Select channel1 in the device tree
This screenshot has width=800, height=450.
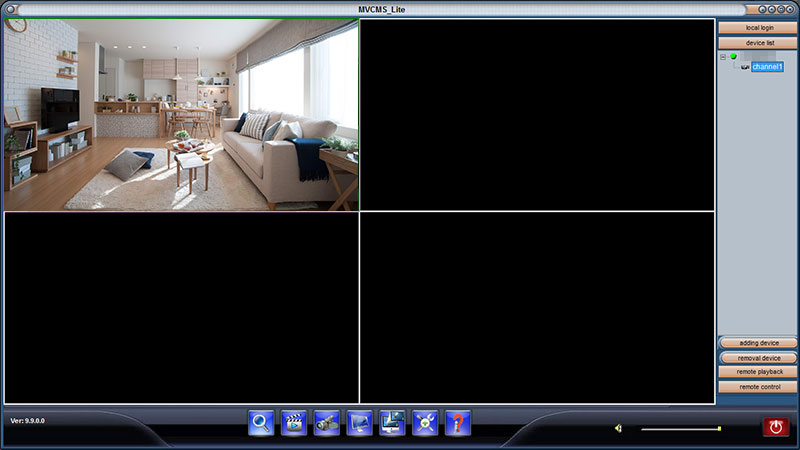(x=767, y=67)
